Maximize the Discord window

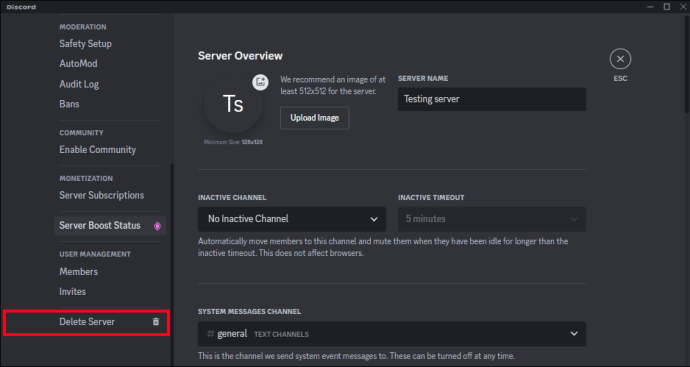(x=667, y=7)
